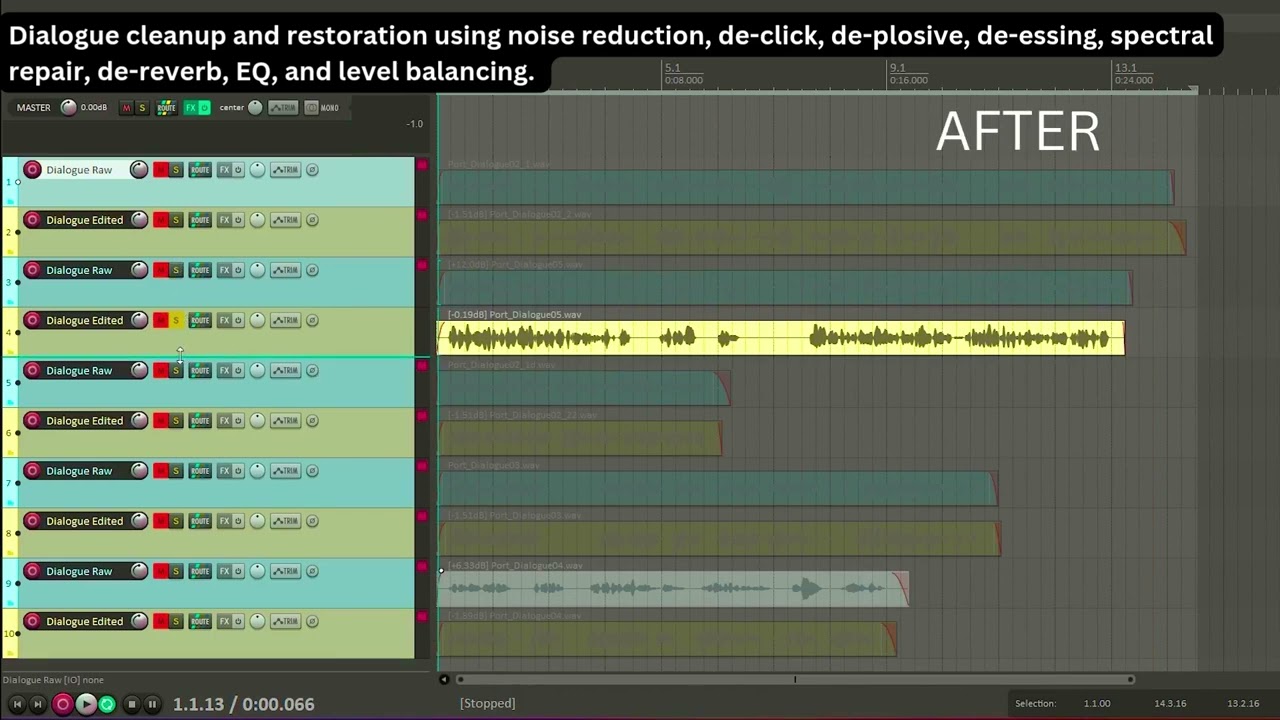Go to project end with transport button
Image resolution: width=1280 pixels, height=720 pixels.
pyautogui.click(x=38, y=704)
